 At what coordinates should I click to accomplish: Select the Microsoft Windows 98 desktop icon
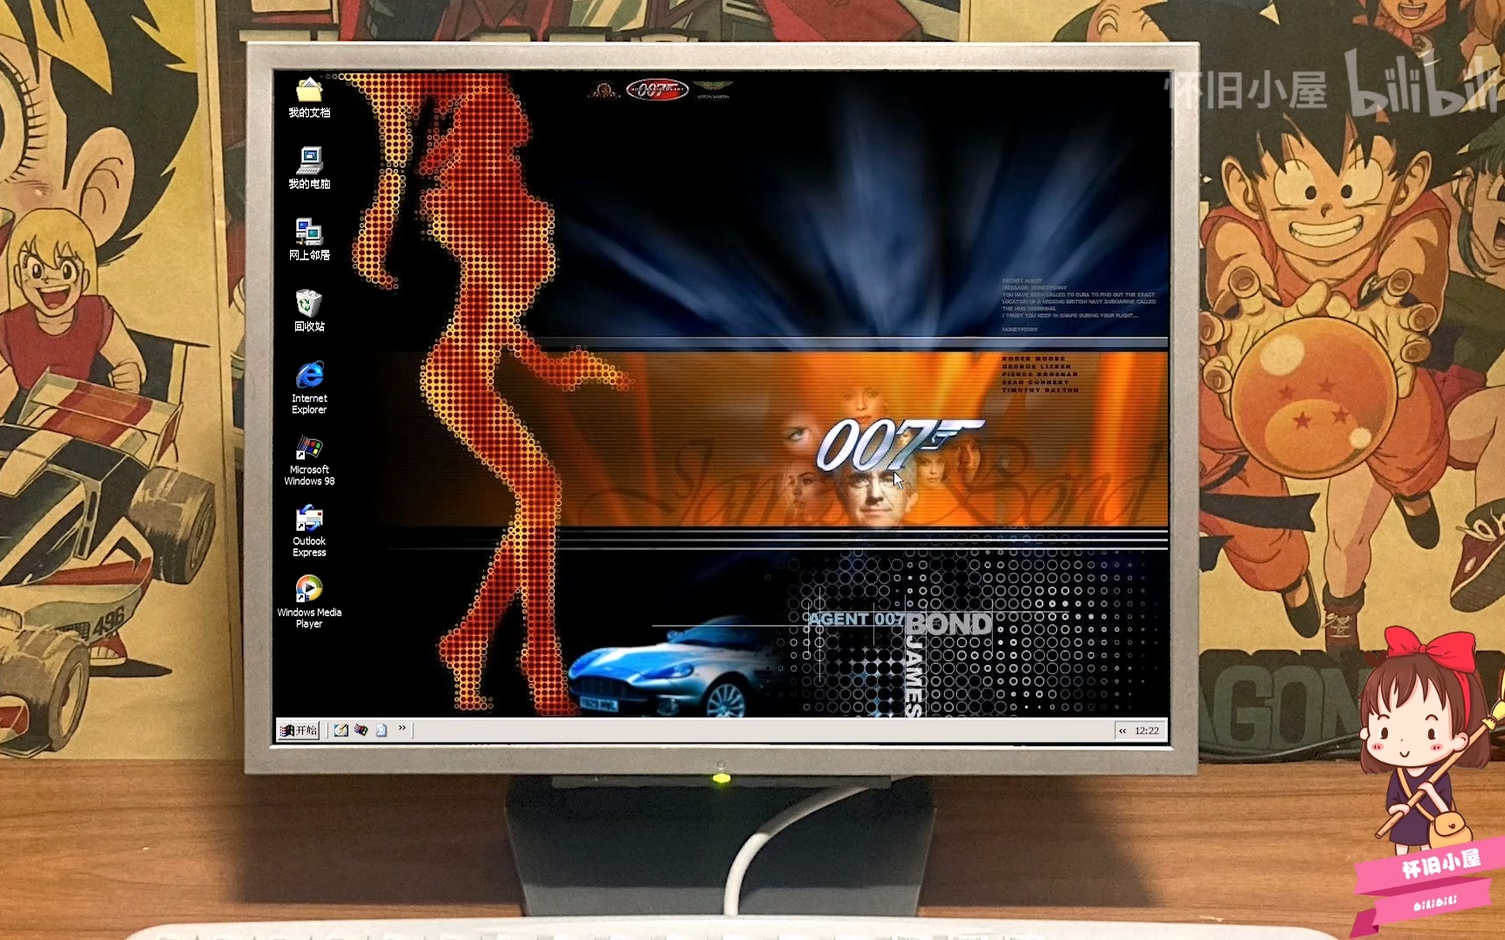309,460
